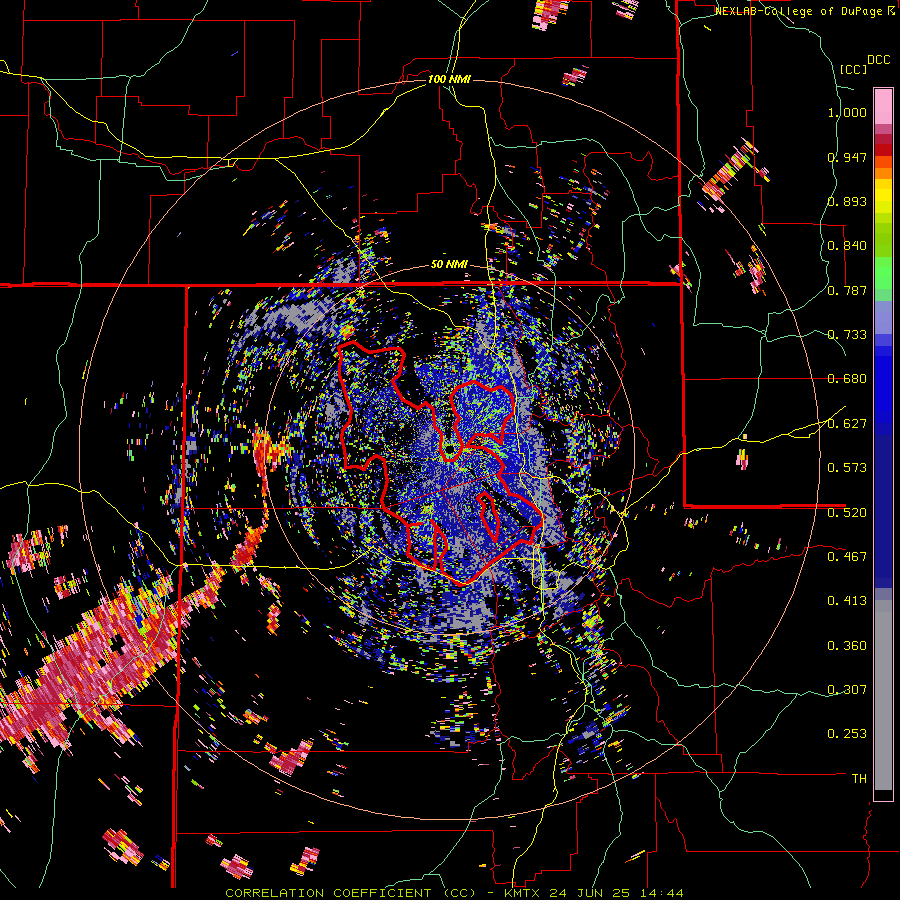This screenshot has height=900, width=900.
Task: Click the 0.413 scale value
Action: coord(847,601)
